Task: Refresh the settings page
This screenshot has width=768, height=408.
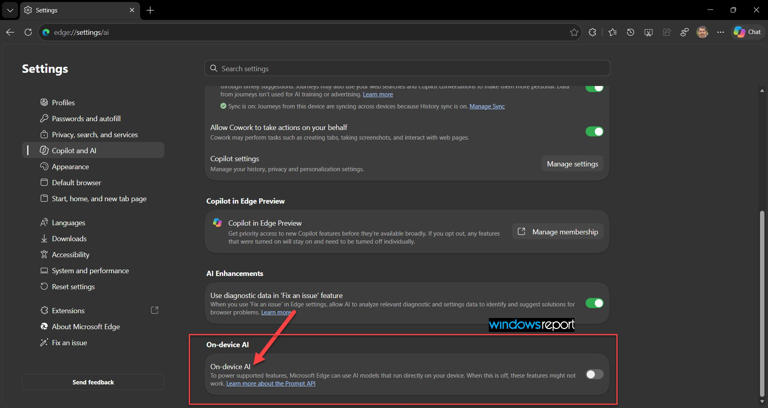Action: pyautogui.click(x=28, y=32)
